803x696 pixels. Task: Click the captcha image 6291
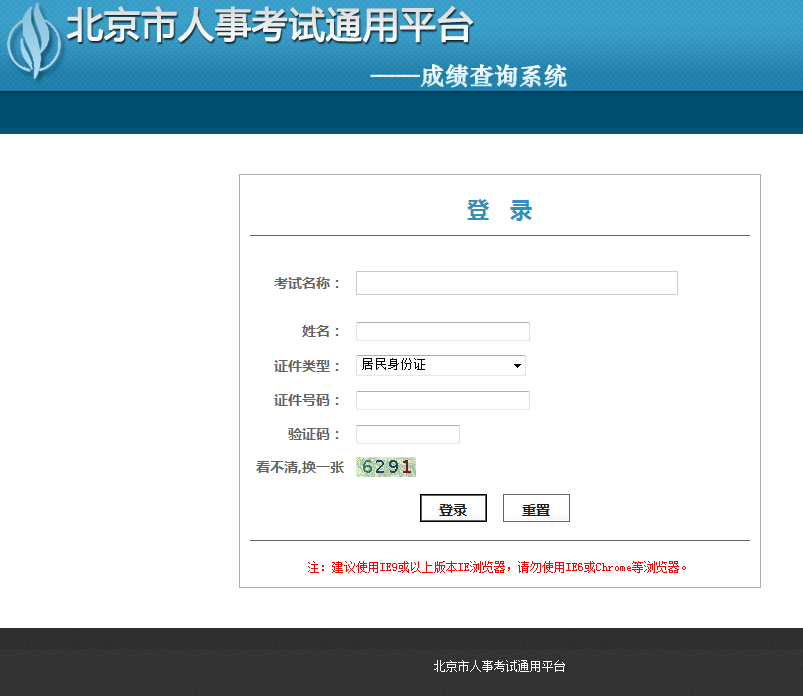(x=386, y=467)
